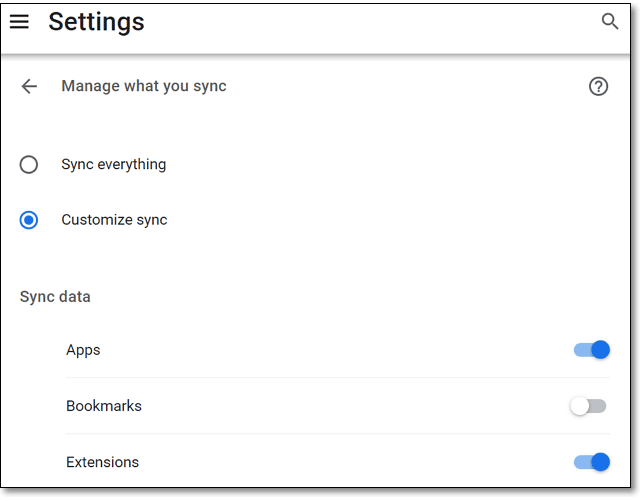Image resolution: width=640 pixels, height=501 pixels.
Task: Disable the Extensions sync toggle
Action: point(592,462)
